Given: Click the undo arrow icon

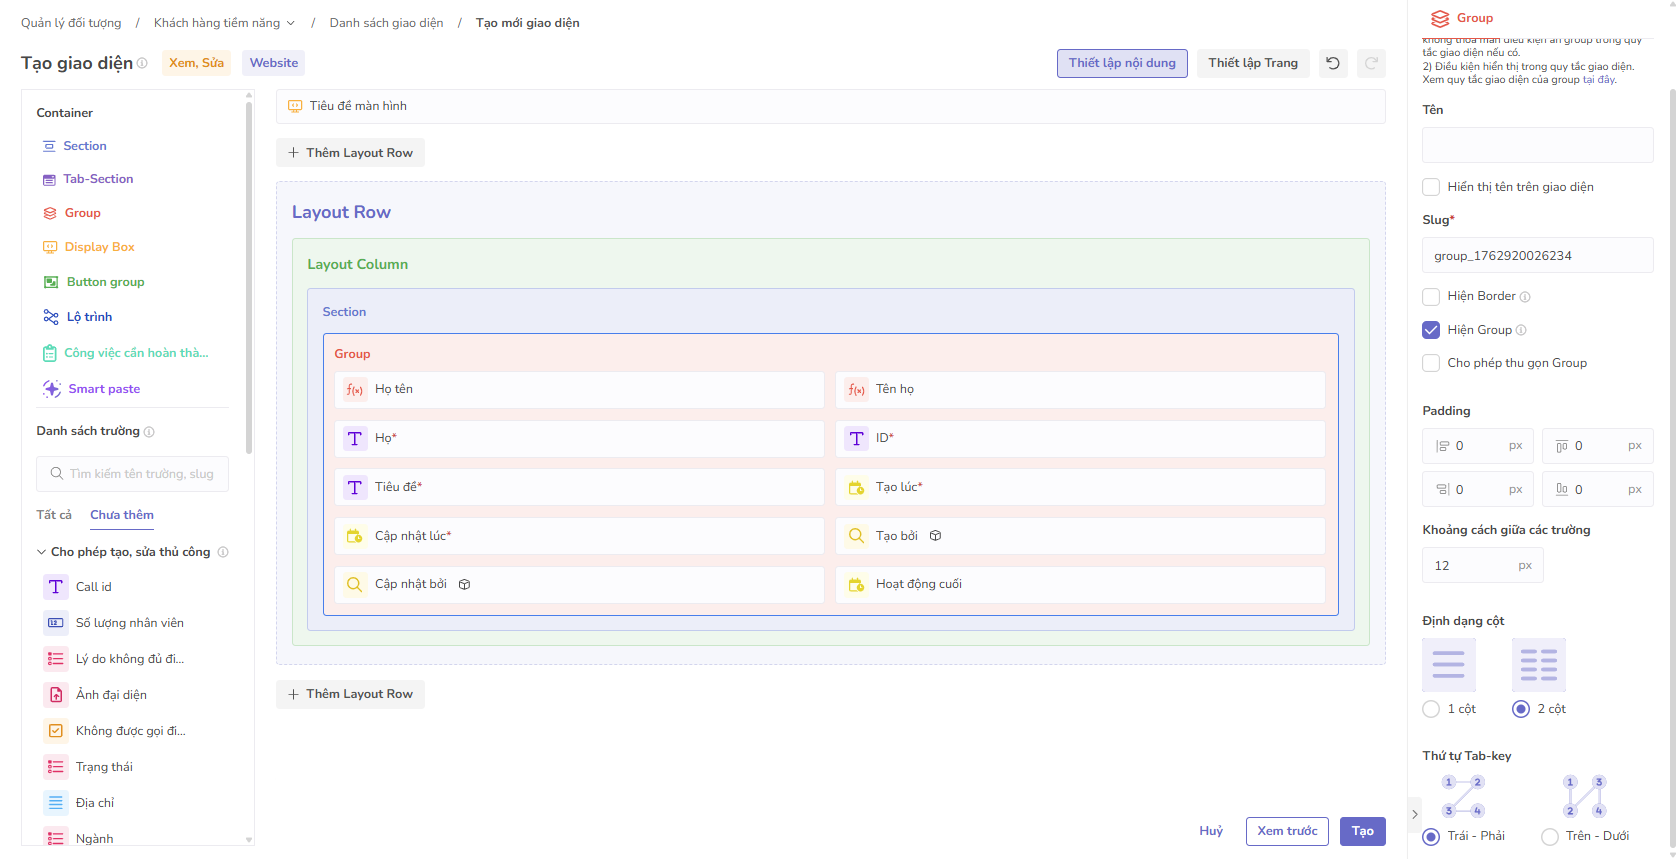Looking at the screenshot, I should (1333, 63).
